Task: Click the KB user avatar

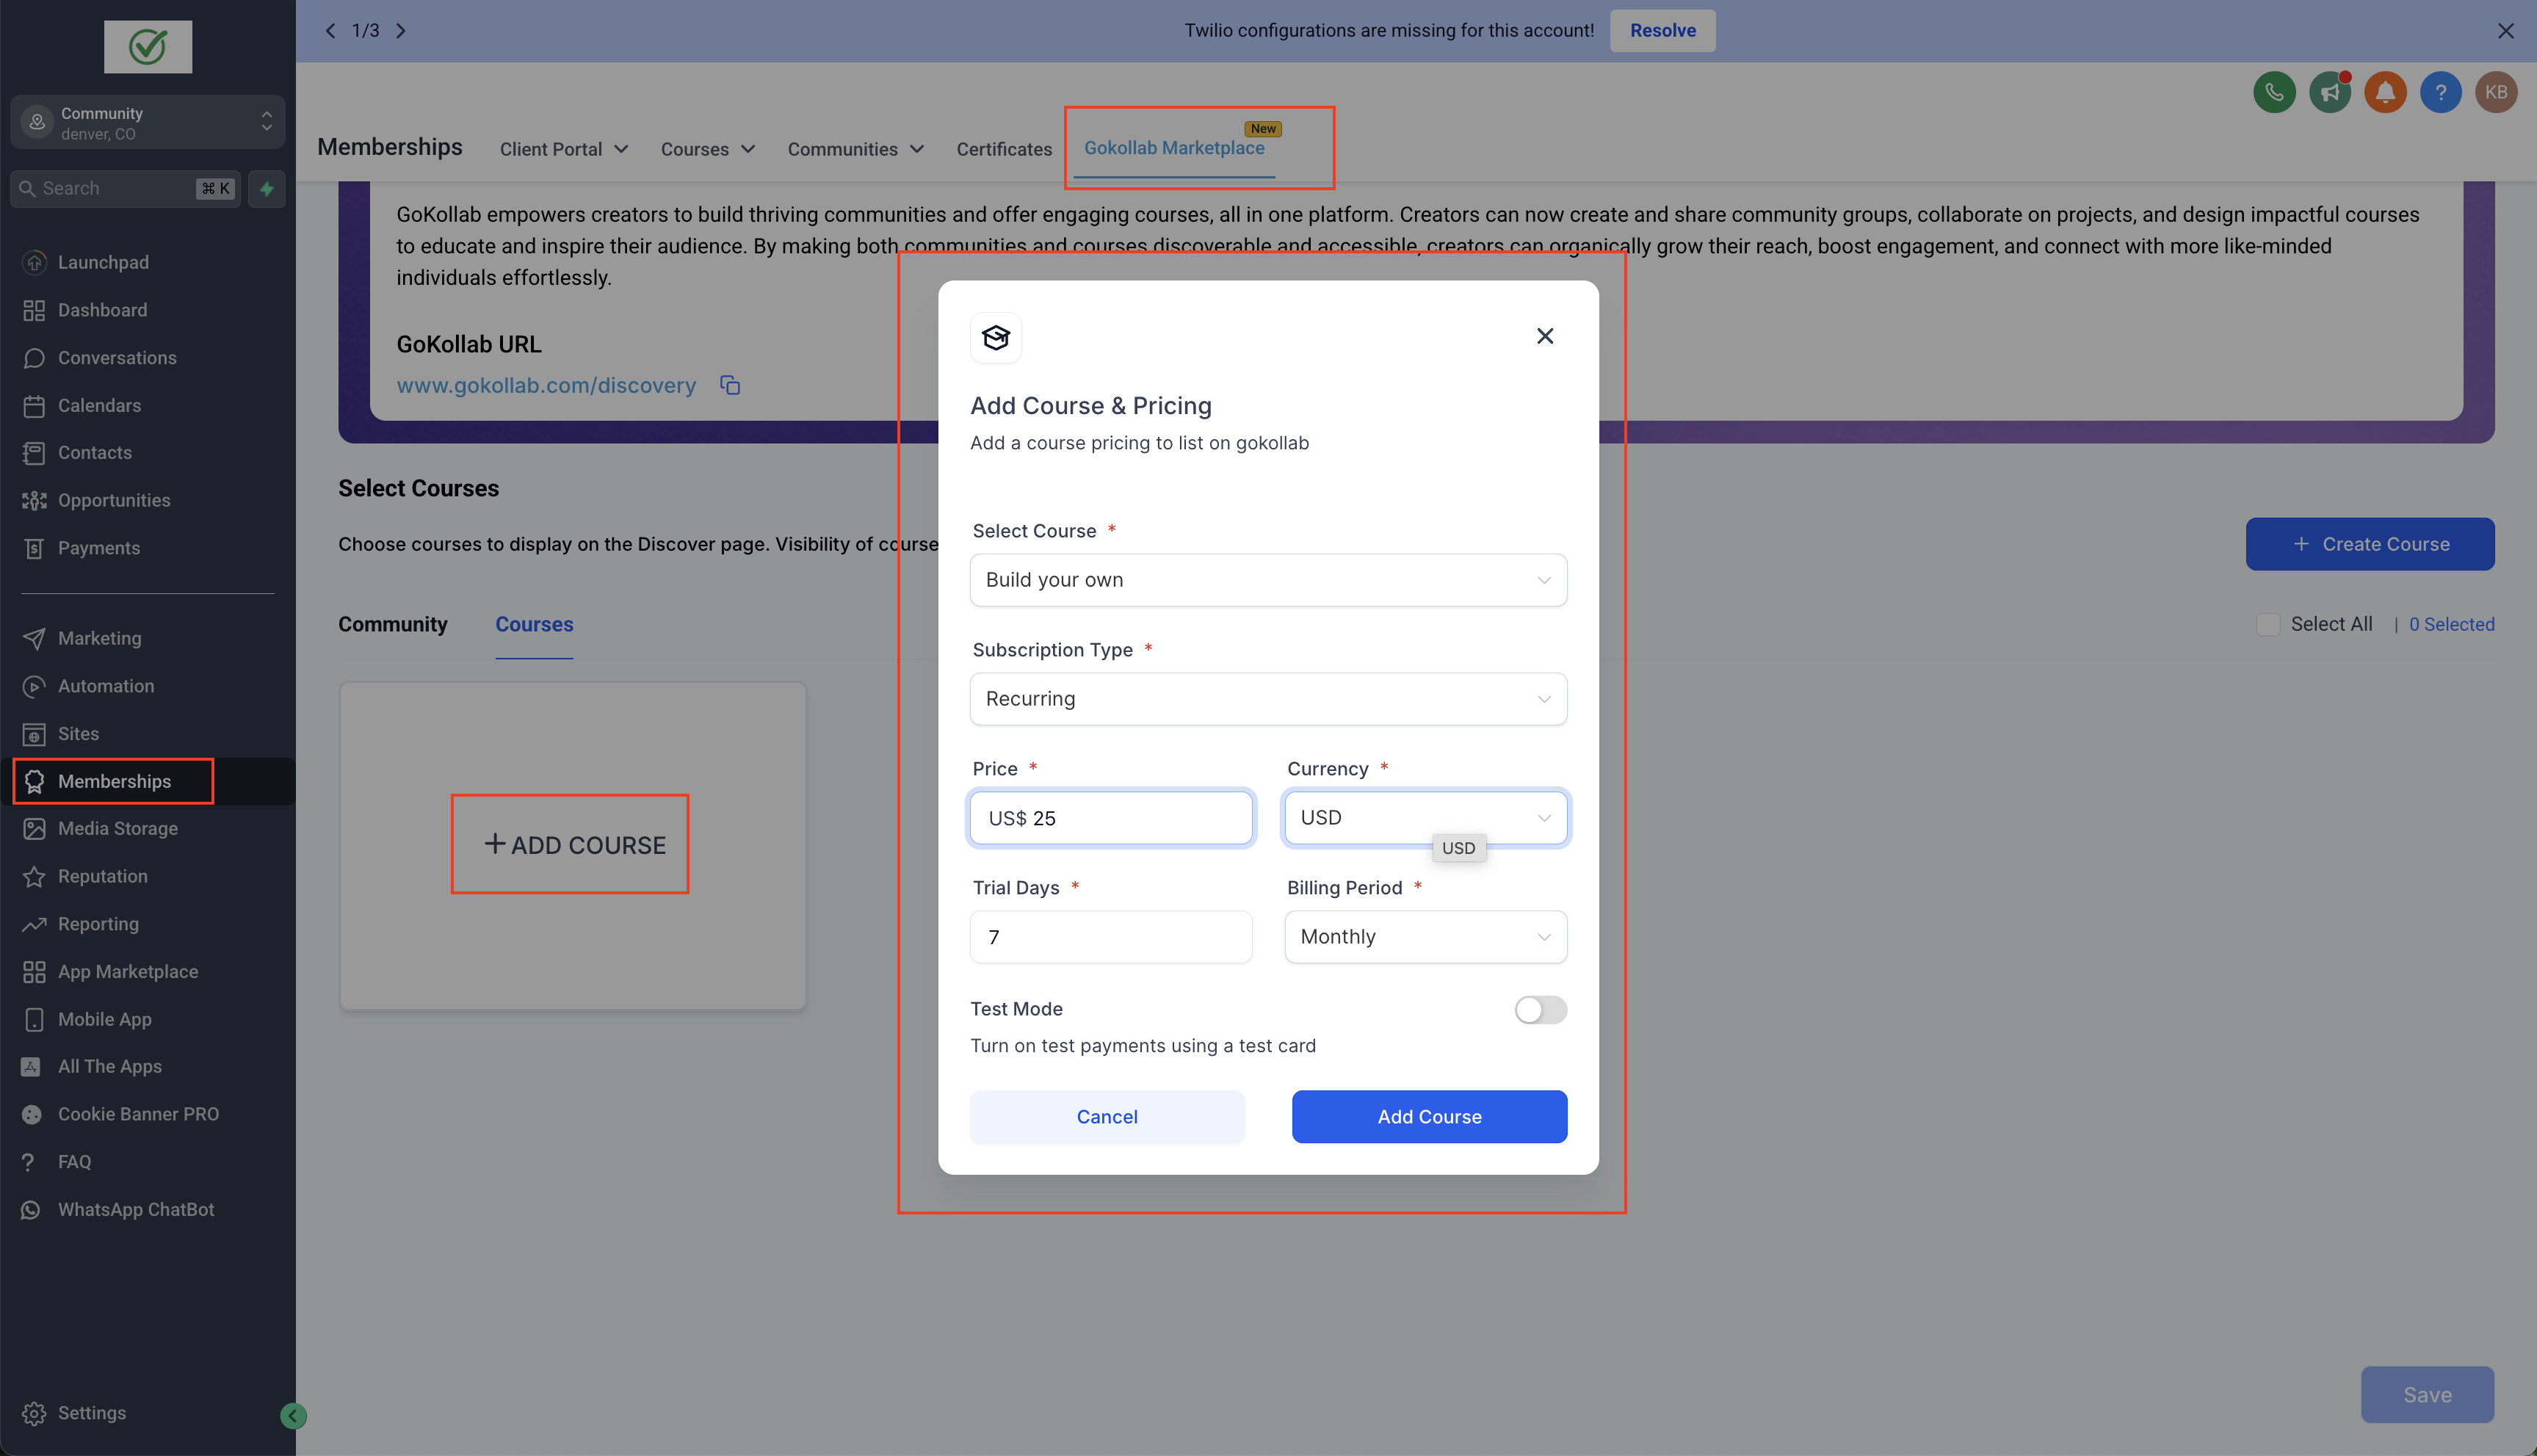Action: (x=2495, y=92)
